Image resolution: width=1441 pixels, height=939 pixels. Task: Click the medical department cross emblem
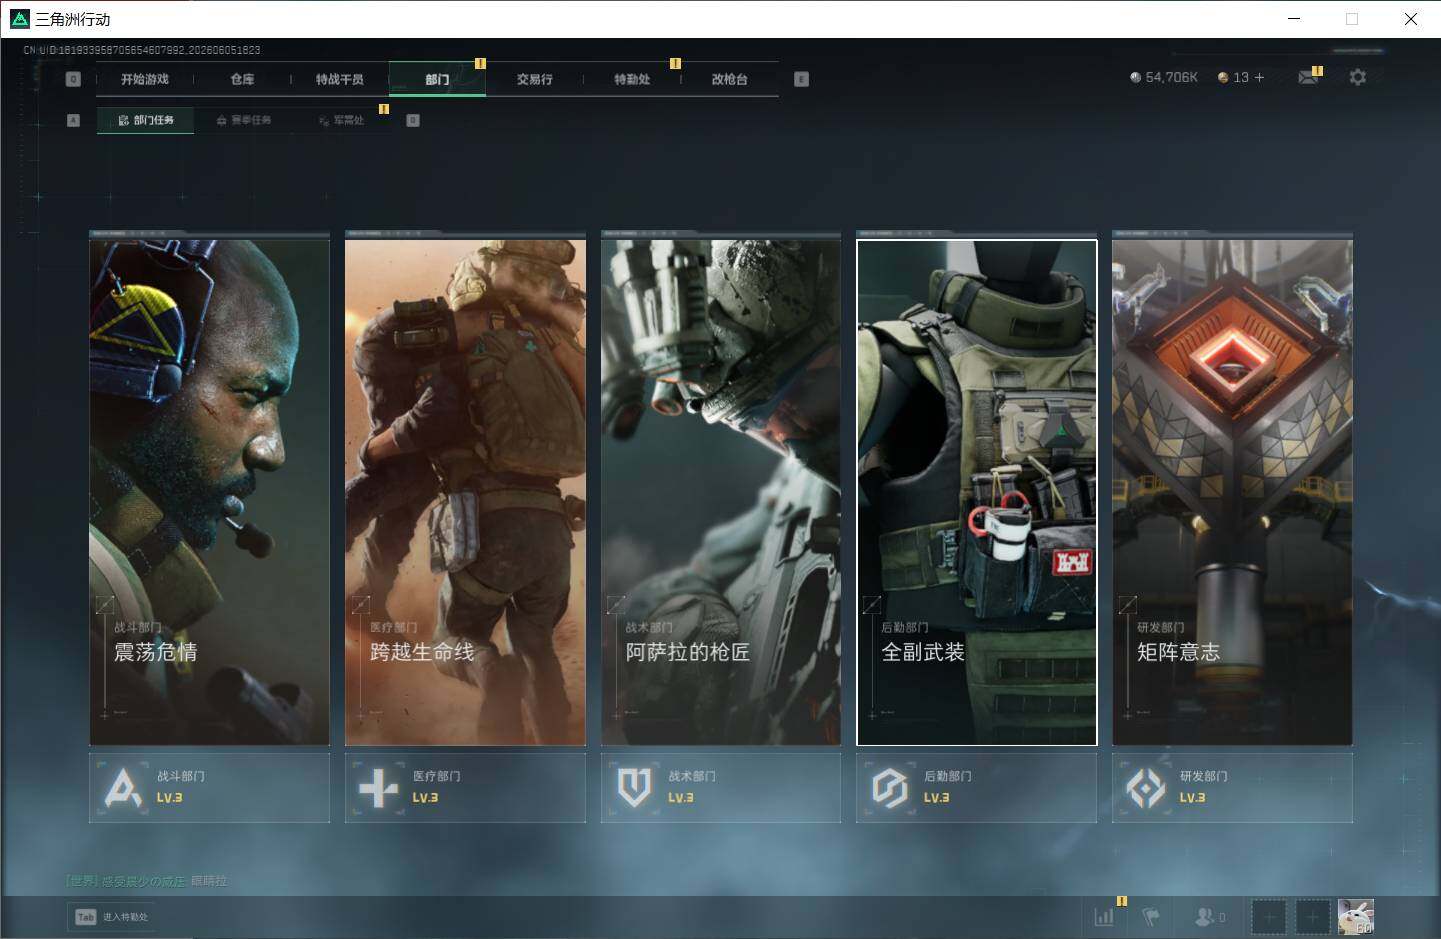(x=379, y=788)
